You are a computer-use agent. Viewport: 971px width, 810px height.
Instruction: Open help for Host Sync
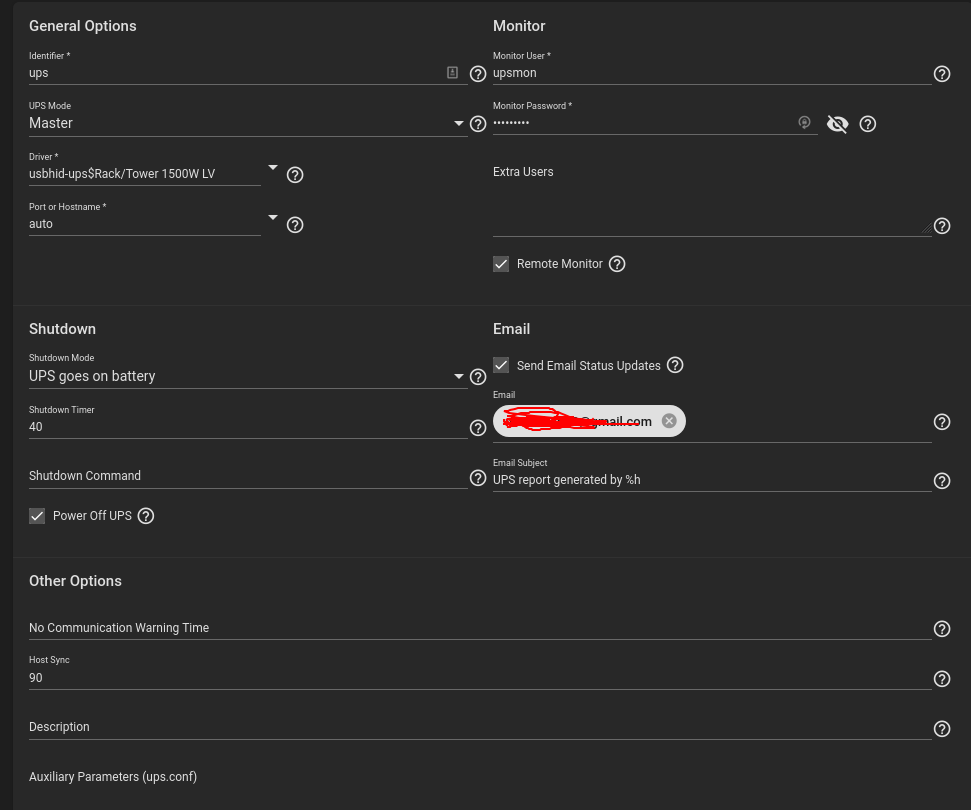click(941, 679)
